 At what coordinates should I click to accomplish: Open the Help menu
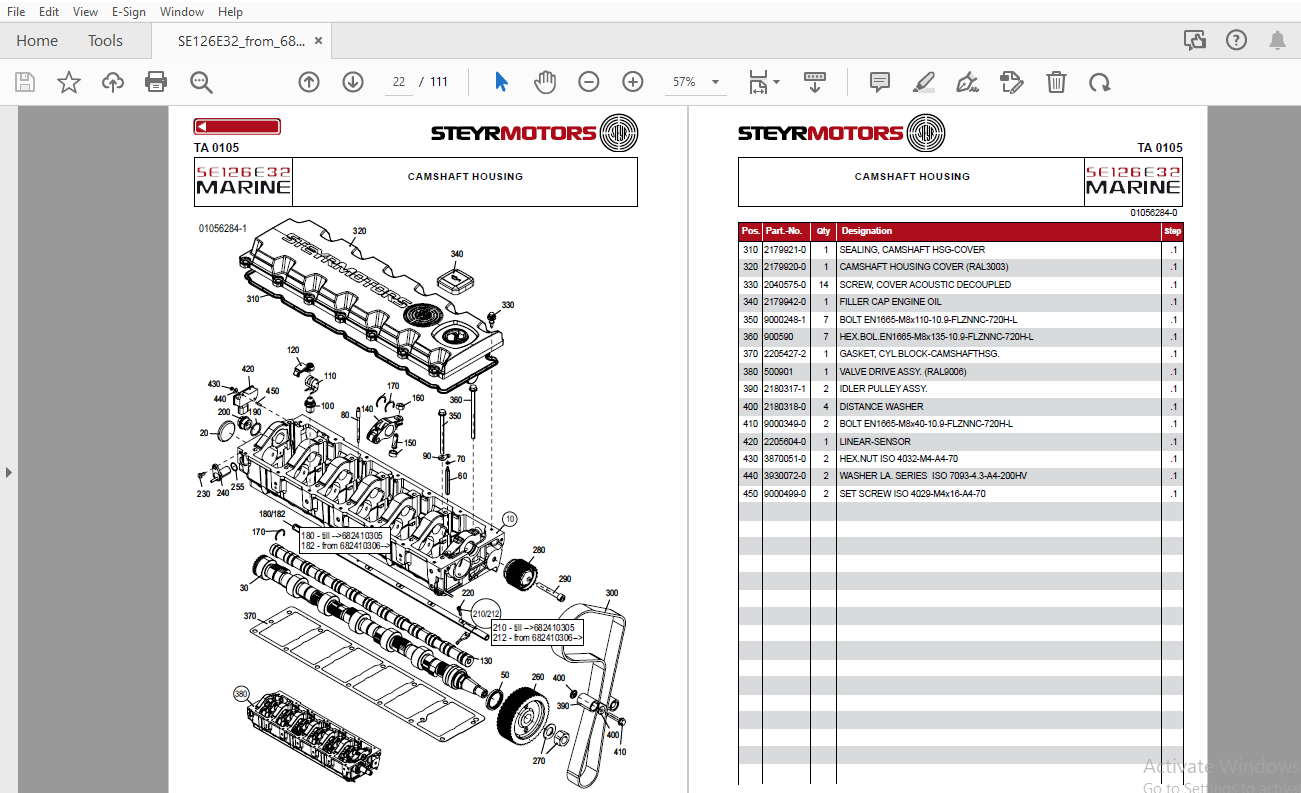230,11
